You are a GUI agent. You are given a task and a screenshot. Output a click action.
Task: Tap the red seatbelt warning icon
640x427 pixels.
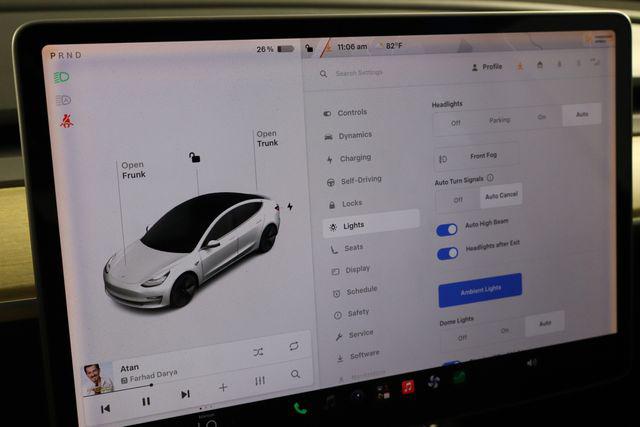[x=67, y=121]
